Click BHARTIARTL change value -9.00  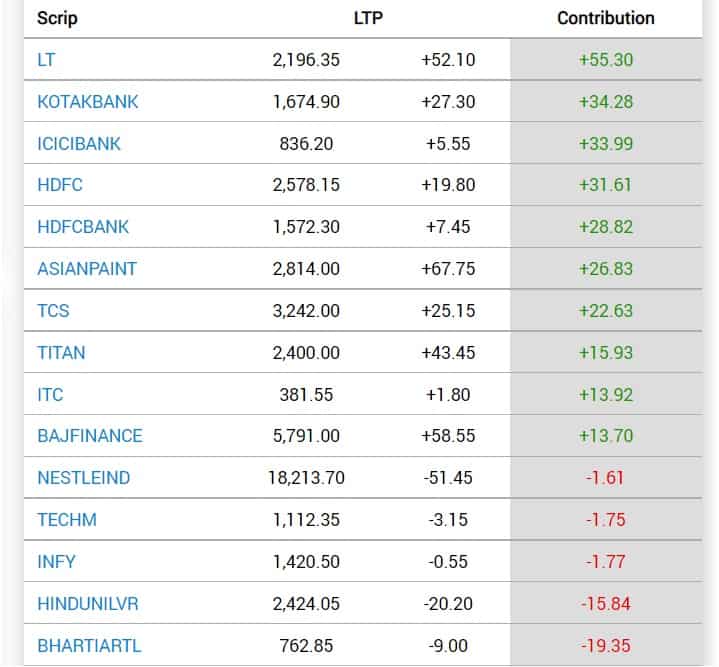pos(448,645)
